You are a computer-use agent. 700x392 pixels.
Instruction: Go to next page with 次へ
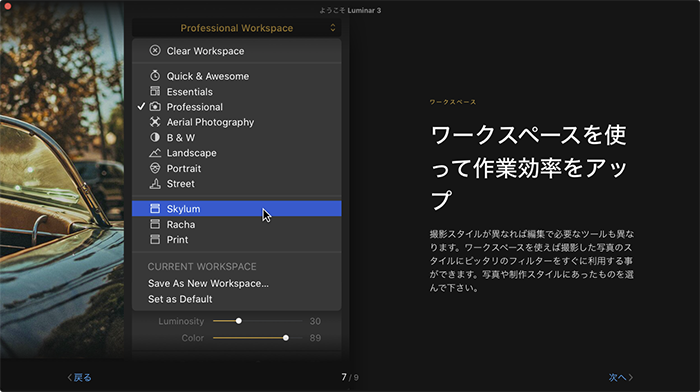coord(621,378)
